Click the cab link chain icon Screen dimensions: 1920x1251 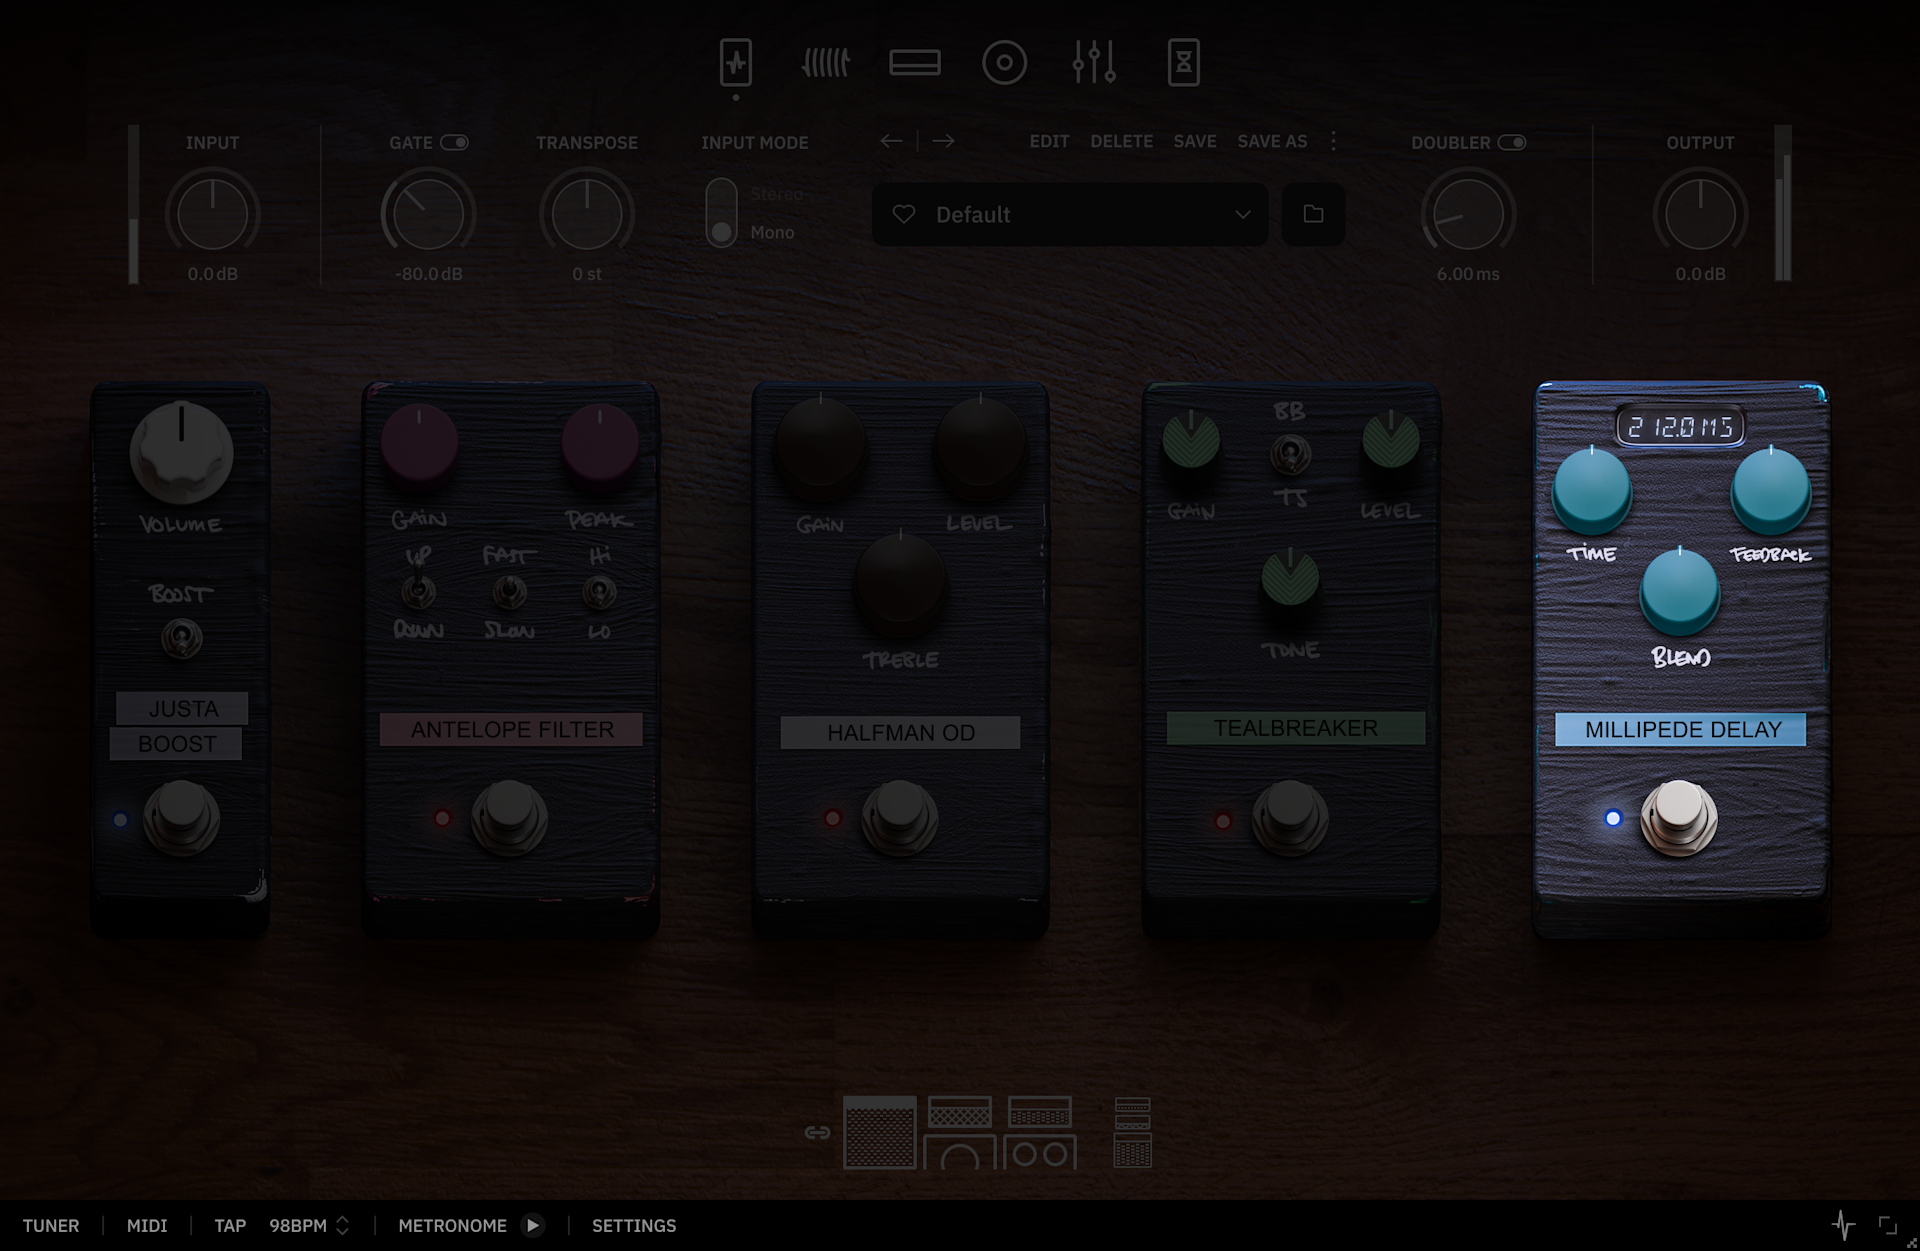click(x=817, y=1132)
